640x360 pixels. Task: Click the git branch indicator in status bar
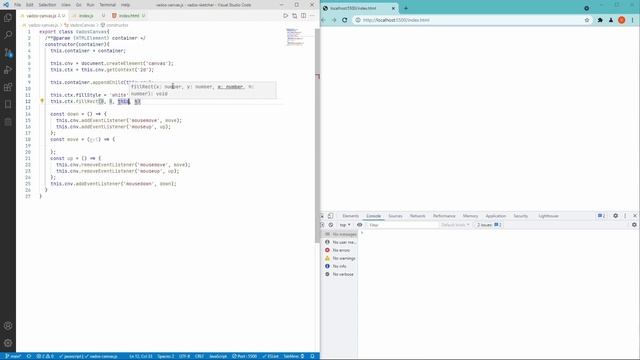coord(13,356)
